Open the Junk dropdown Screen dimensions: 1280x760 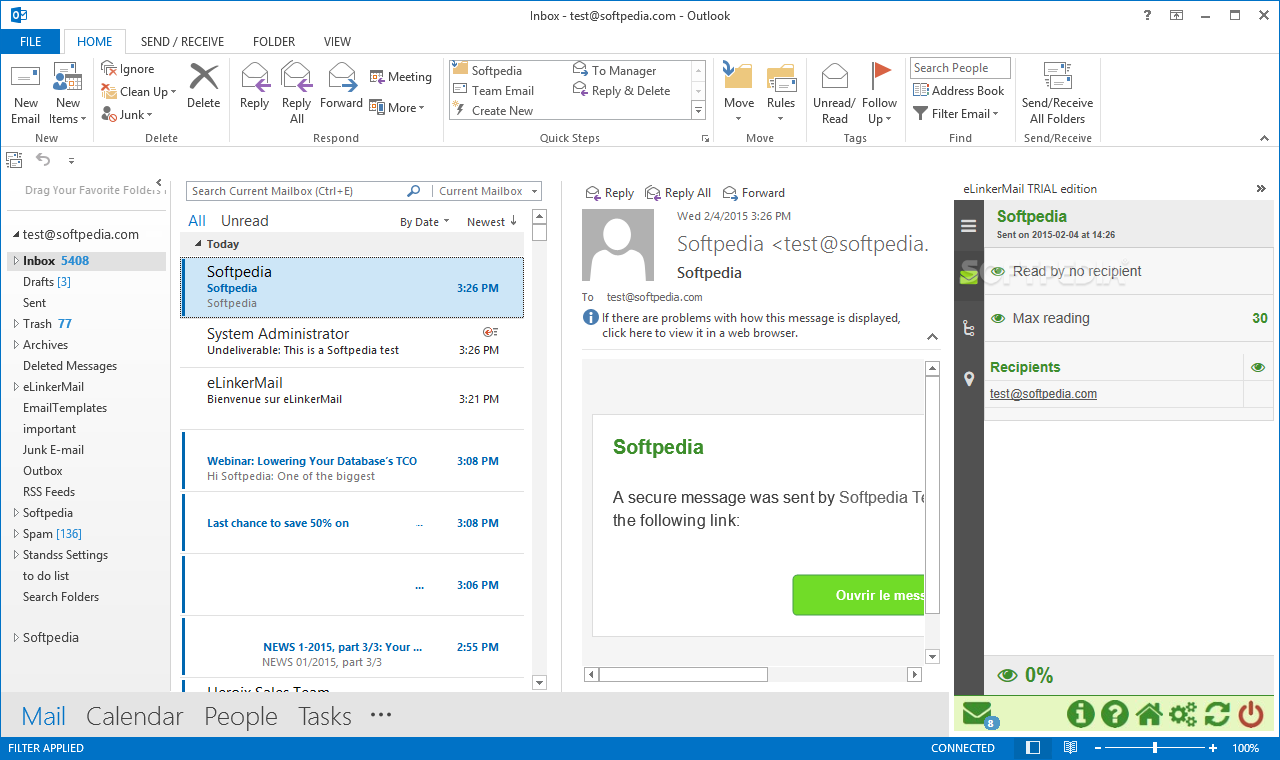[x=126, y=115]
